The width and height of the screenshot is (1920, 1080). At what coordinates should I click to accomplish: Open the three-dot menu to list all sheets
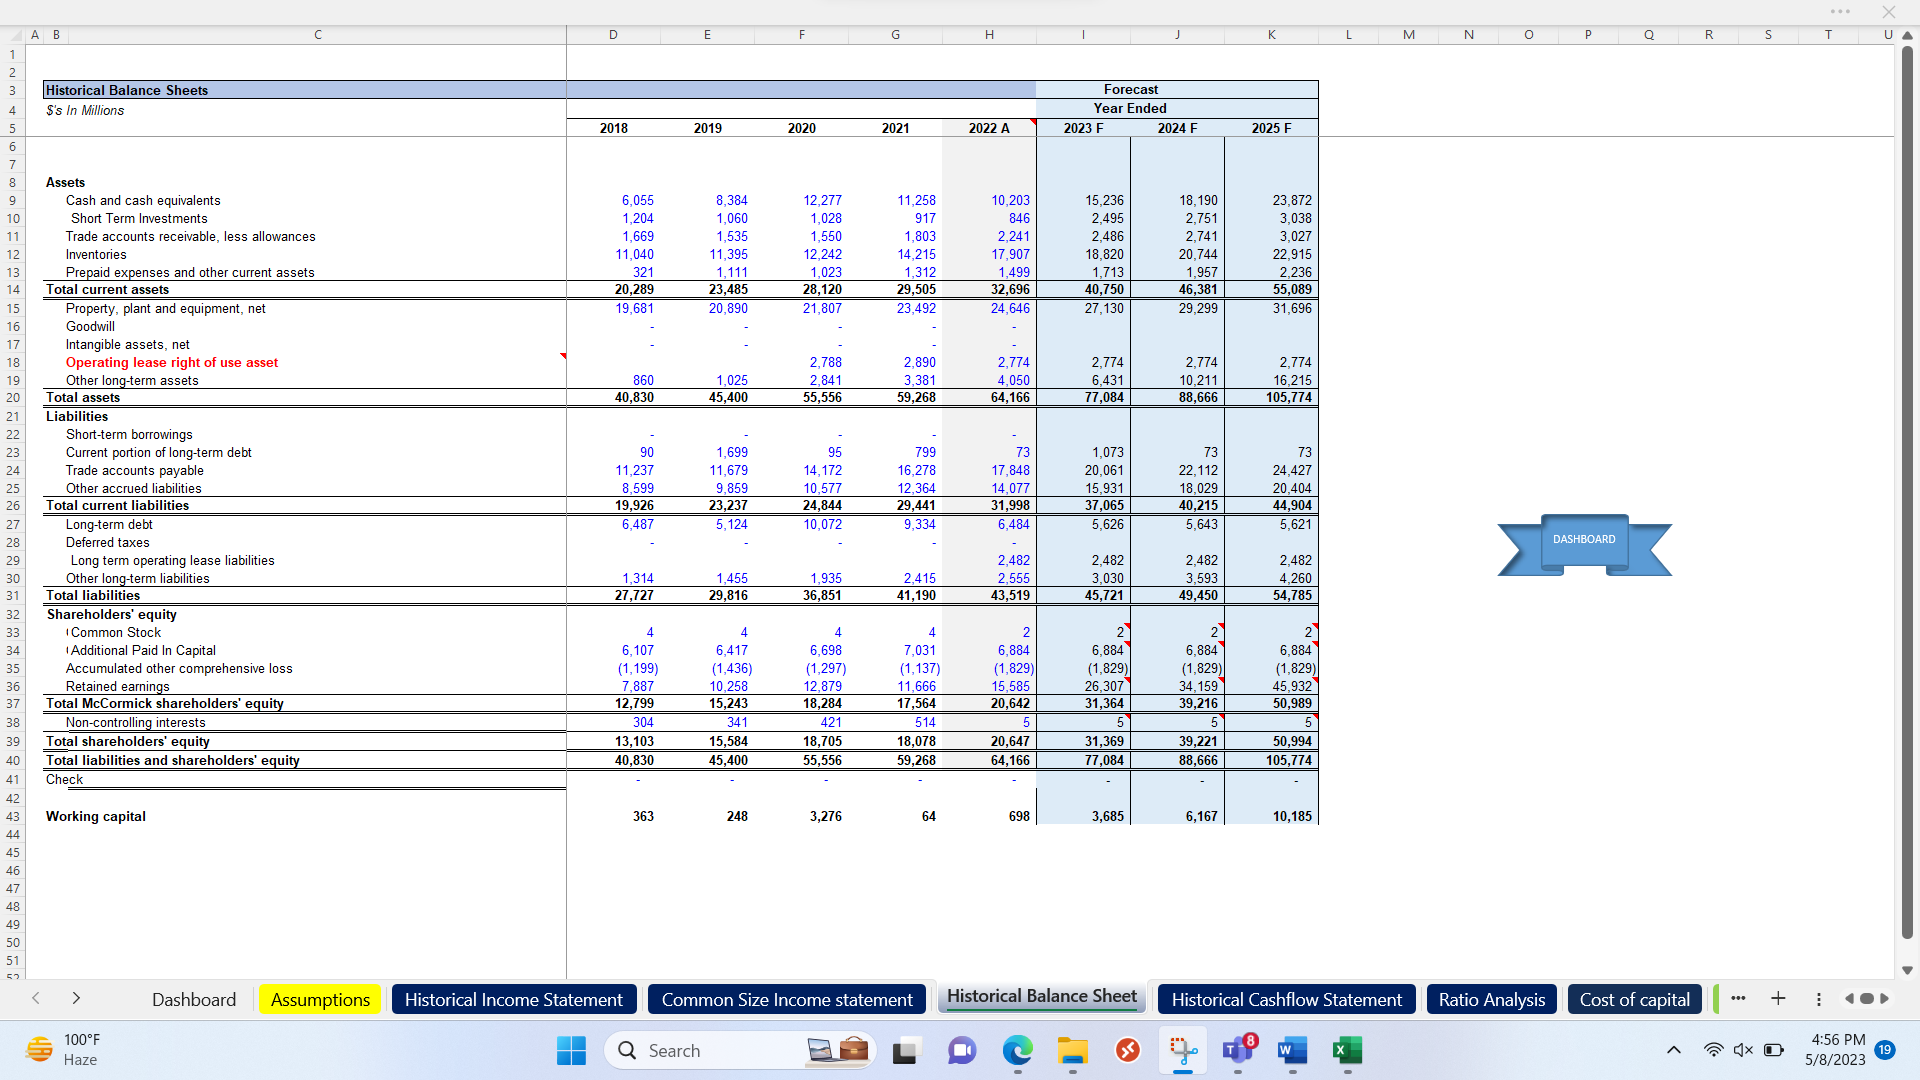pyautogui.click(x=1739, y=999)
